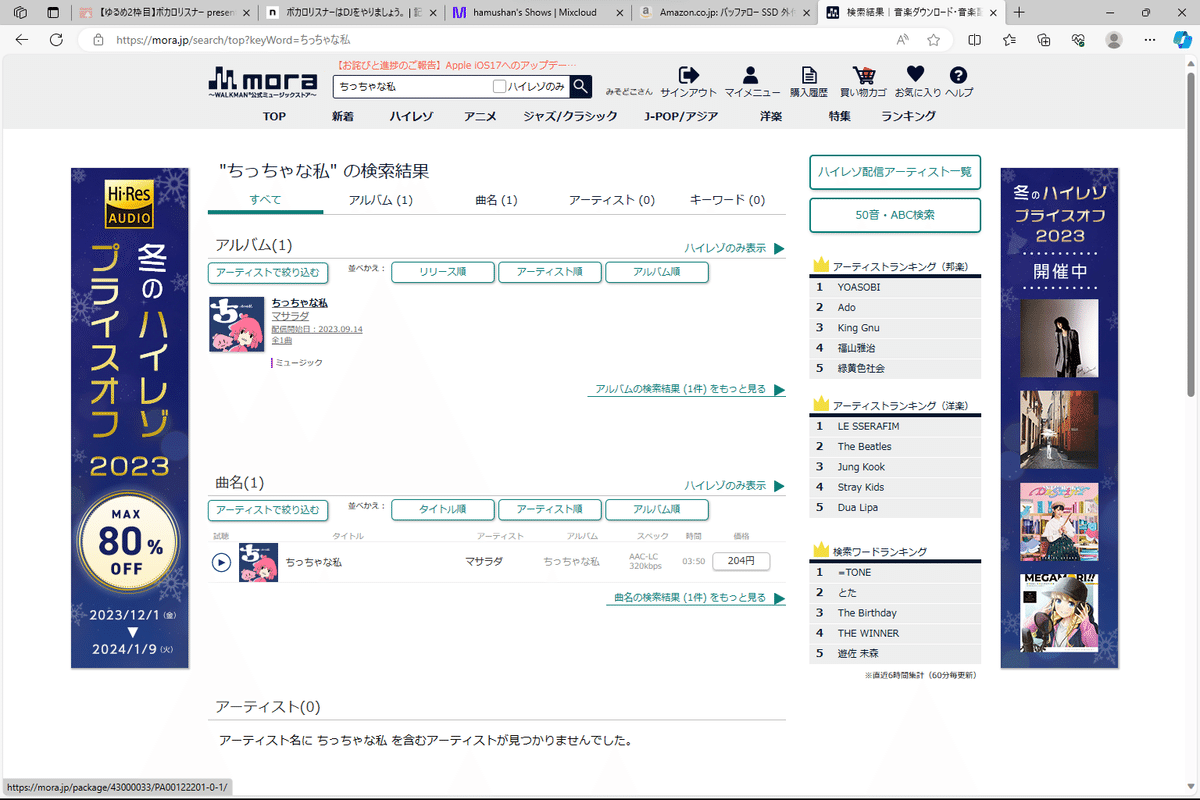The width and height of the screenshot is (1200, 800).
Task: Open browser essentials heart icon
Action: click(x=1078, y=40)
